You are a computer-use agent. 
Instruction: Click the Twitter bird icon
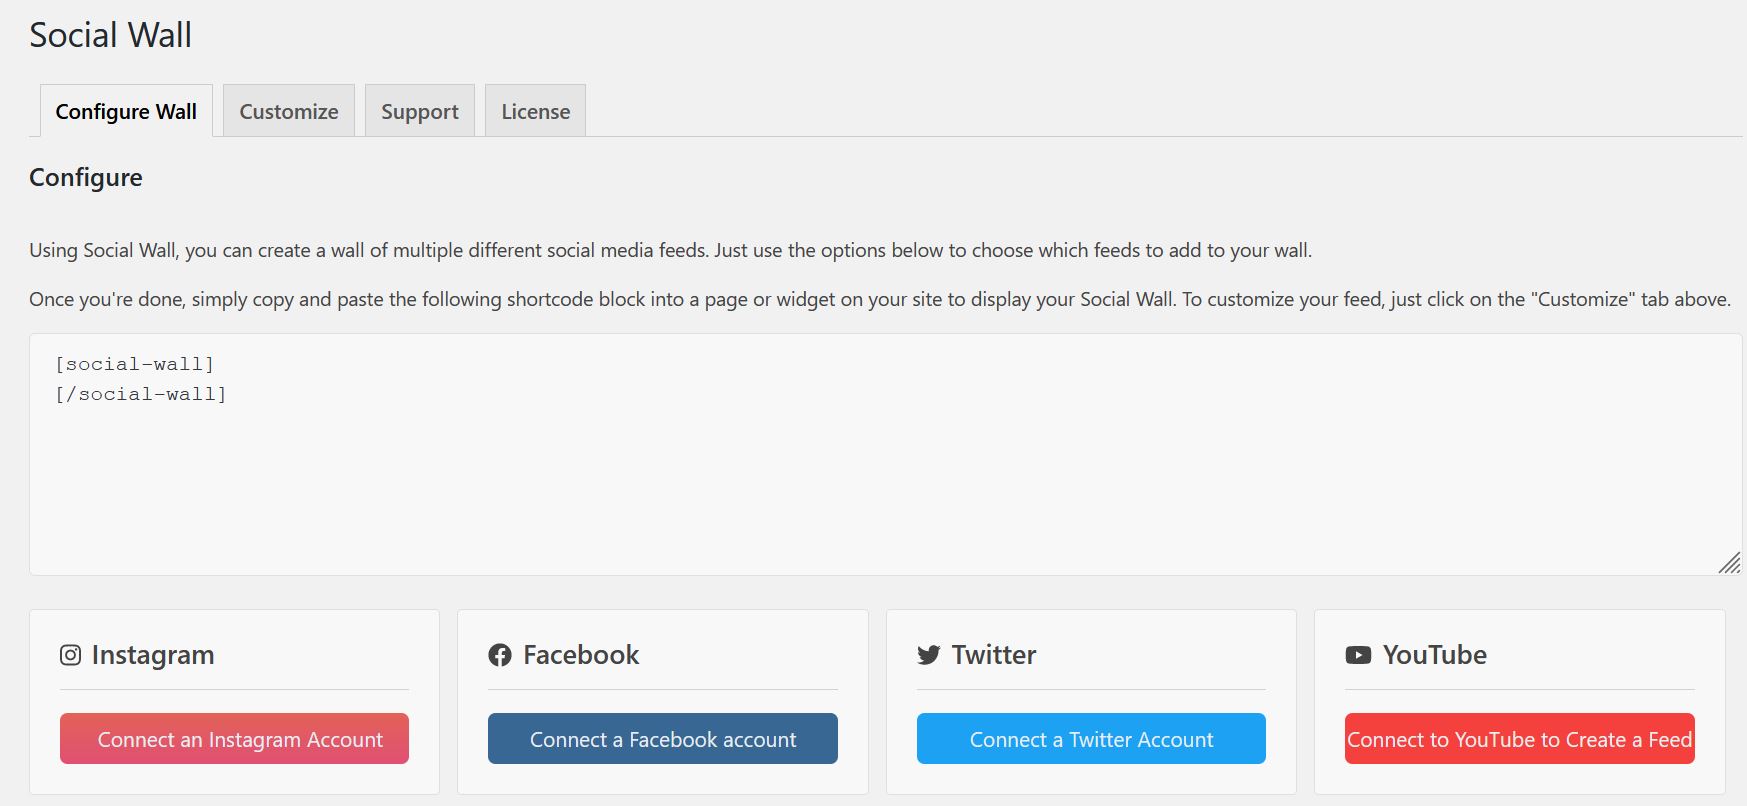tap(929, 655)
